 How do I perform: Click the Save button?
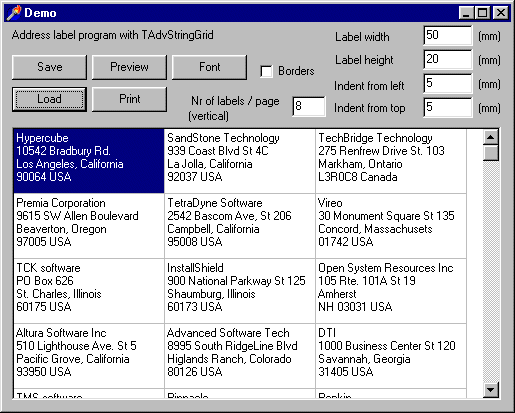click(49, 67)
